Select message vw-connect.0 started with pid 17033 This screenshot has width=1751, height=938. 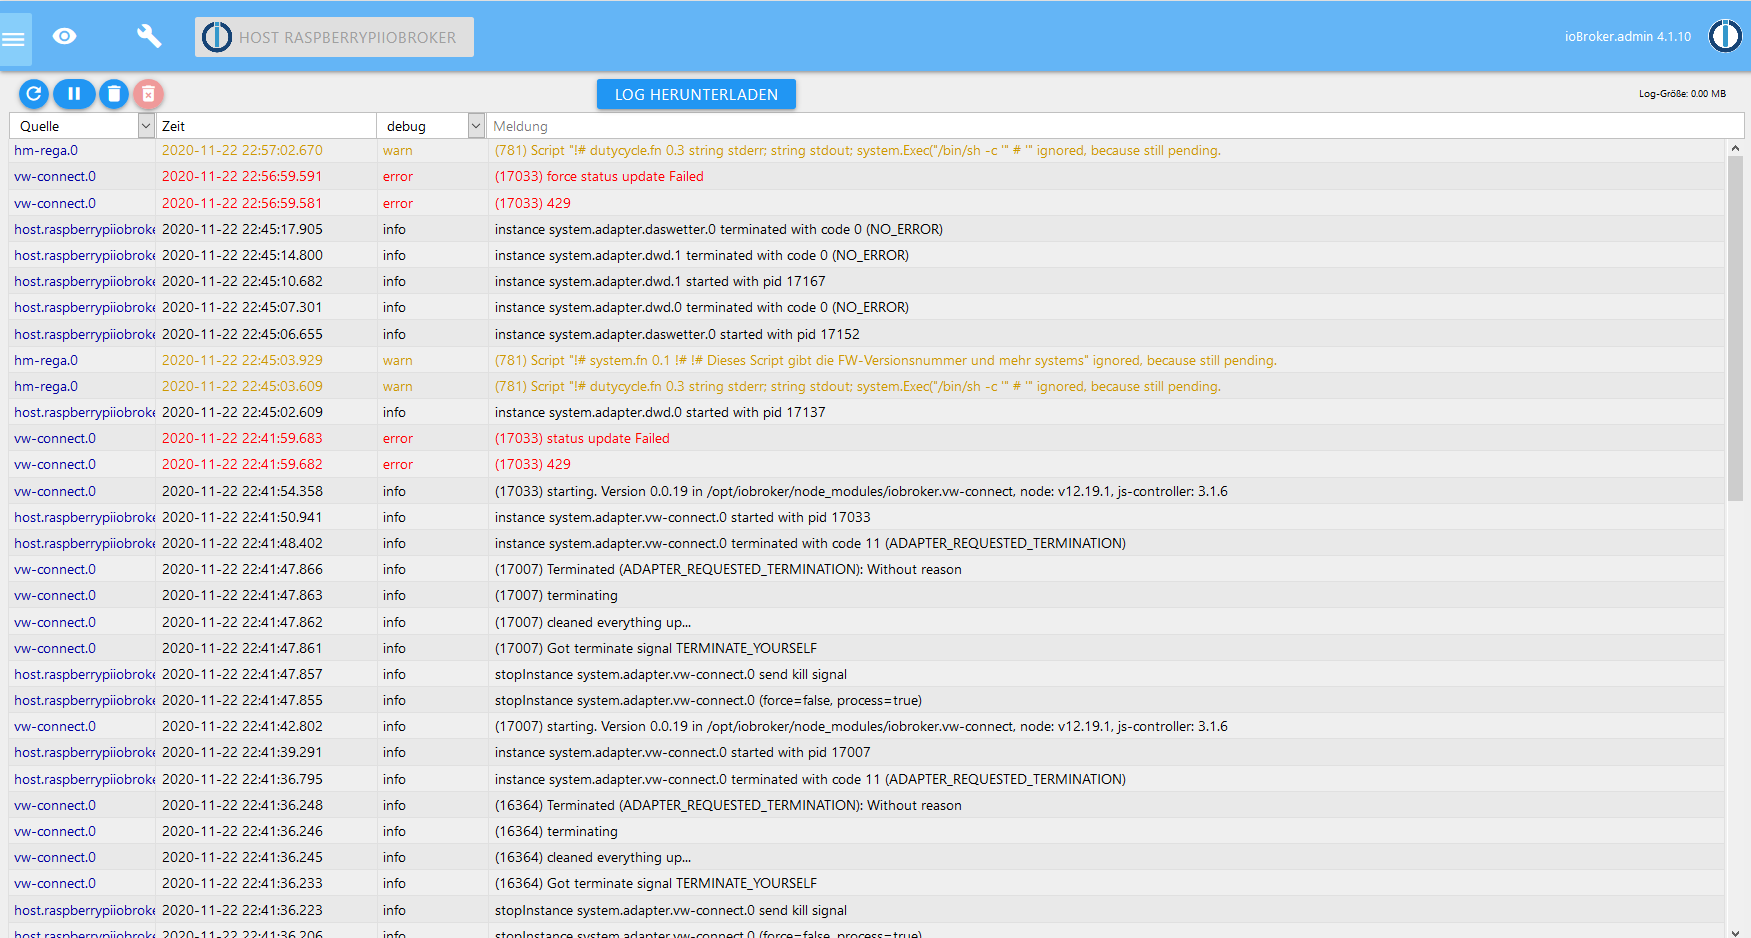coord(683,517)
